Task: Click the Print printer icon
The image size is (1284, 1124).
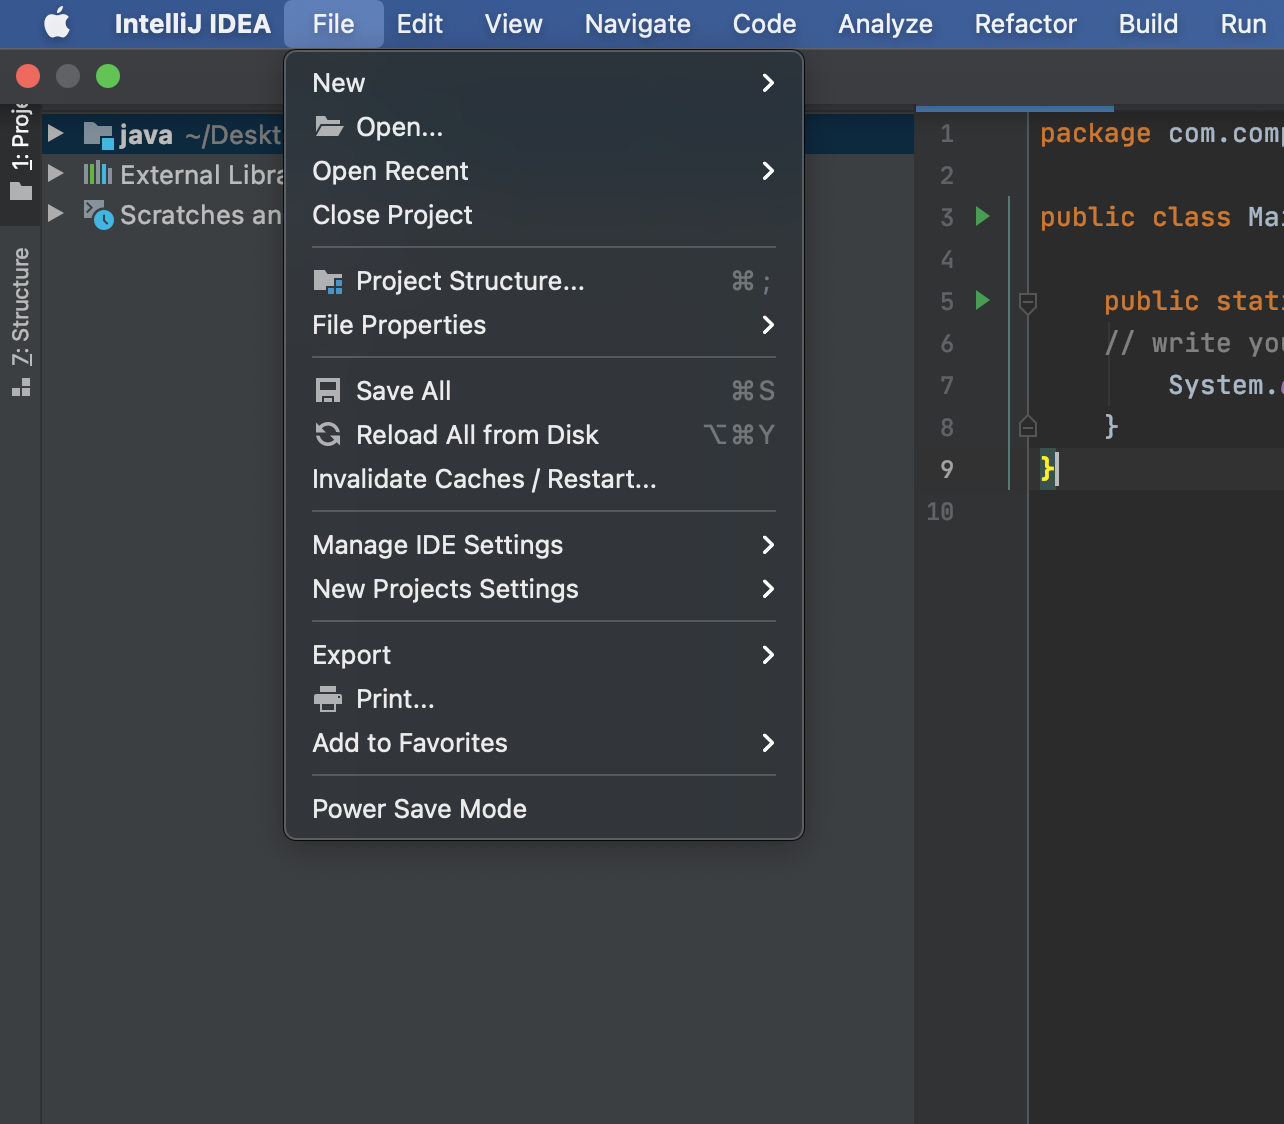Action: click(x=328, y=699)
